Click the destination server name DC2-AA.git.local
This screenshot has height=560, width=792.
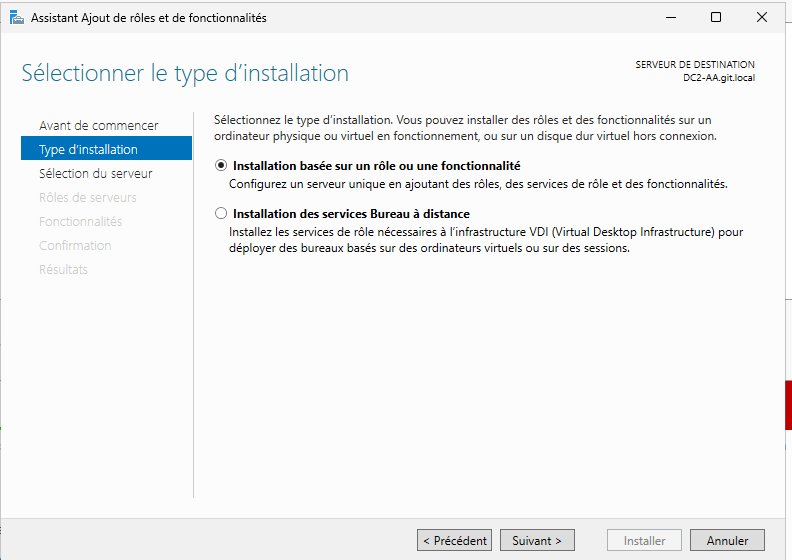point(719,78)
